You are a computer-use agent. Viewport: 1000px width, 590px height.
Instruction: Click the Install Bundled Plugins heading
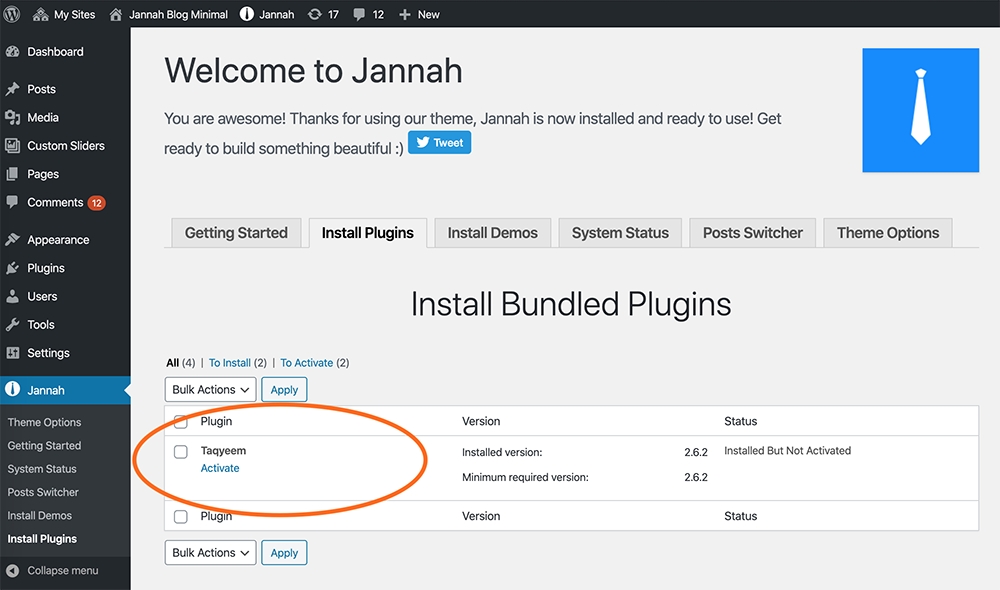571,304
